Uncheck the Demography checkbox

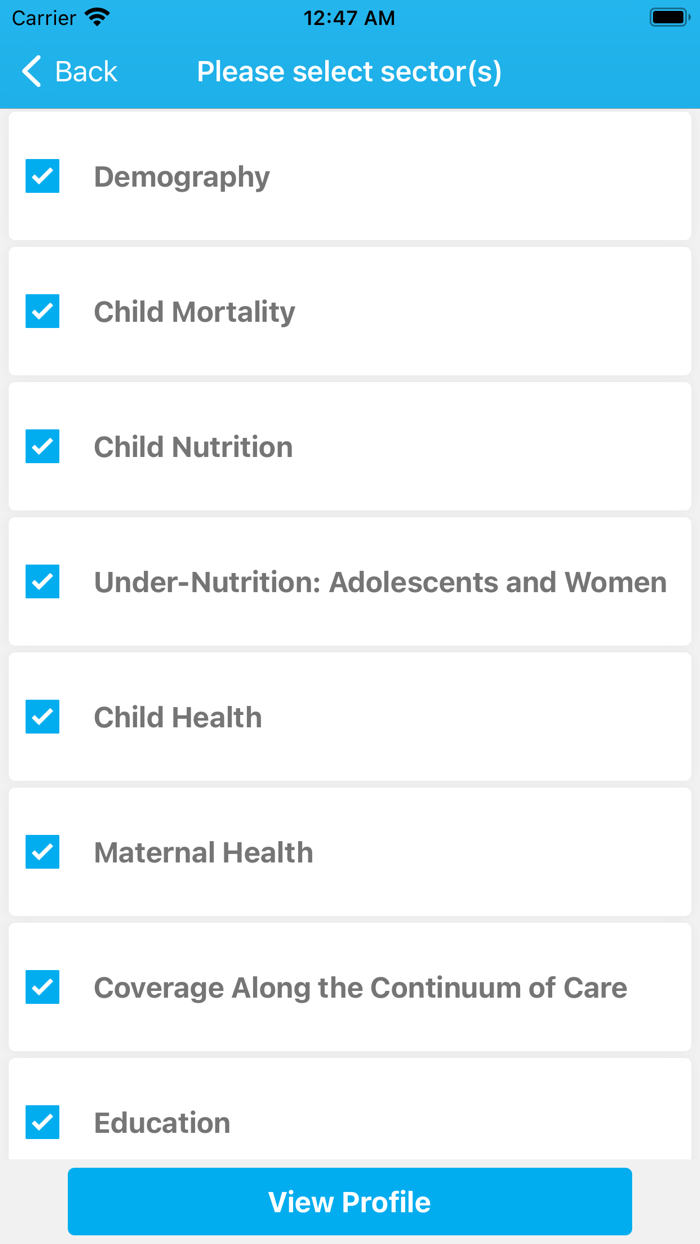42,176
